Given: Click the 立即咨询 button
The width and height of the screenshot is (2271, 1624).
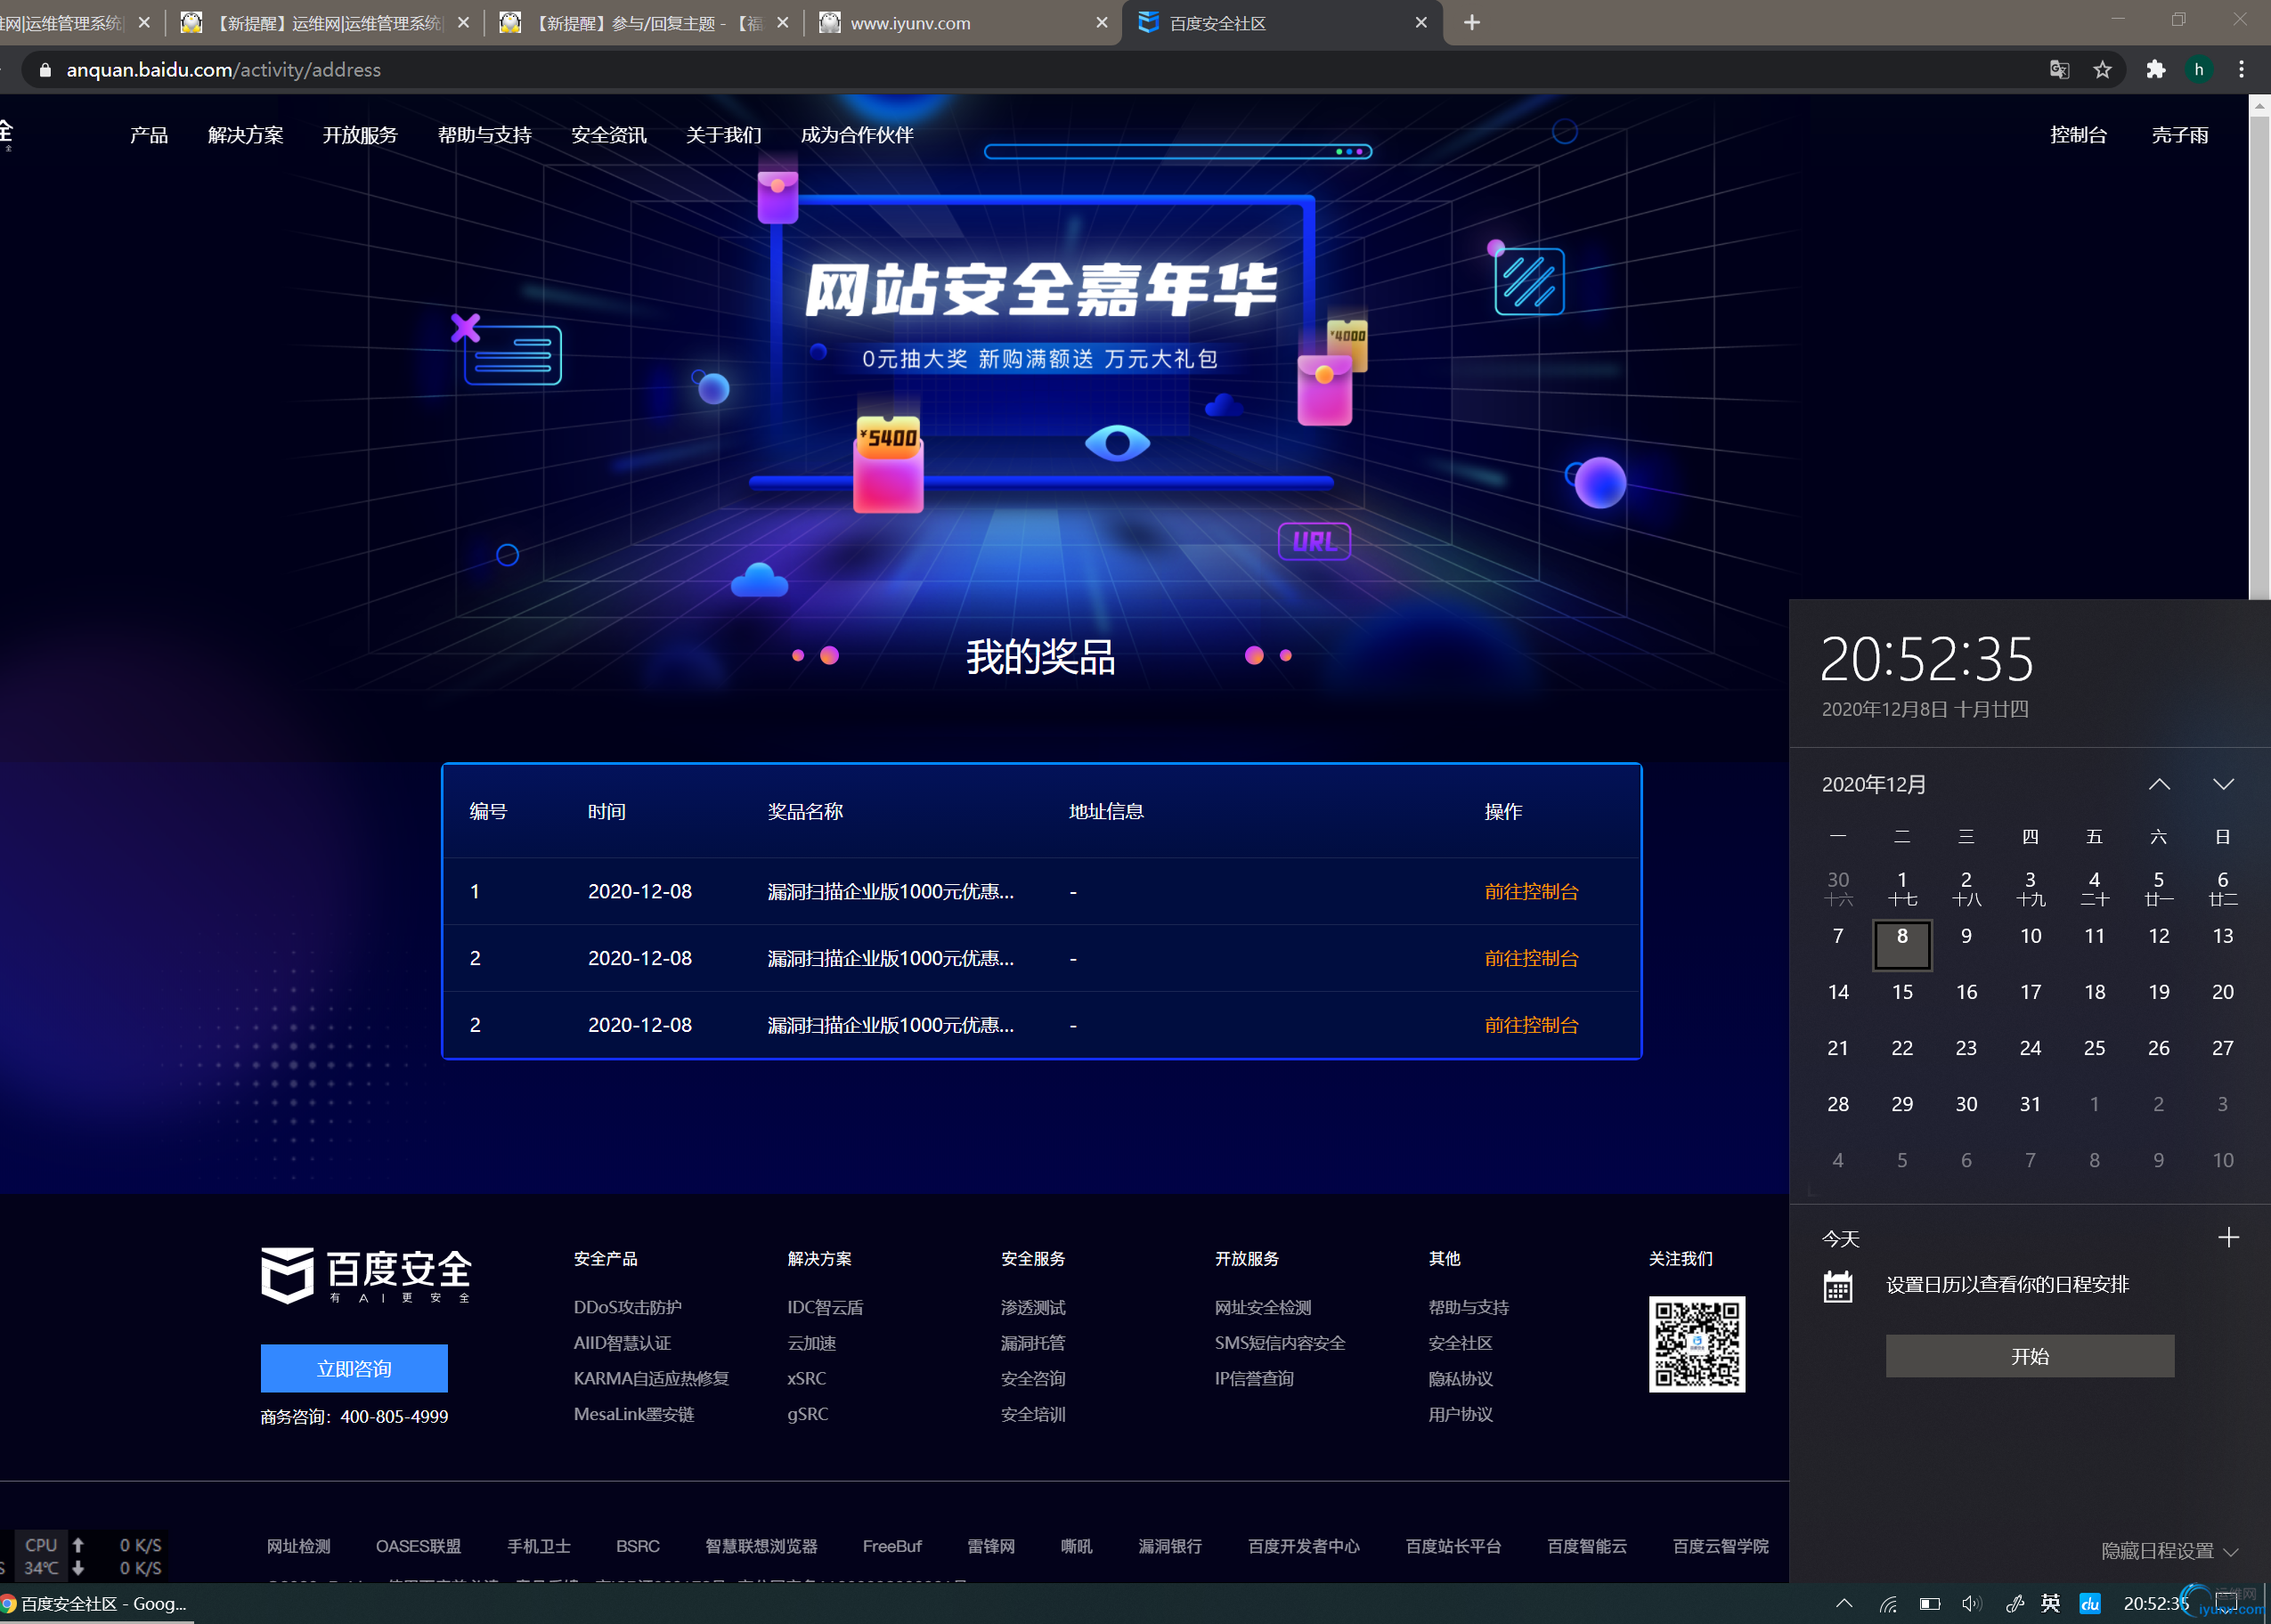Looking at the screenshot, I should click(x=354, y=1368).
